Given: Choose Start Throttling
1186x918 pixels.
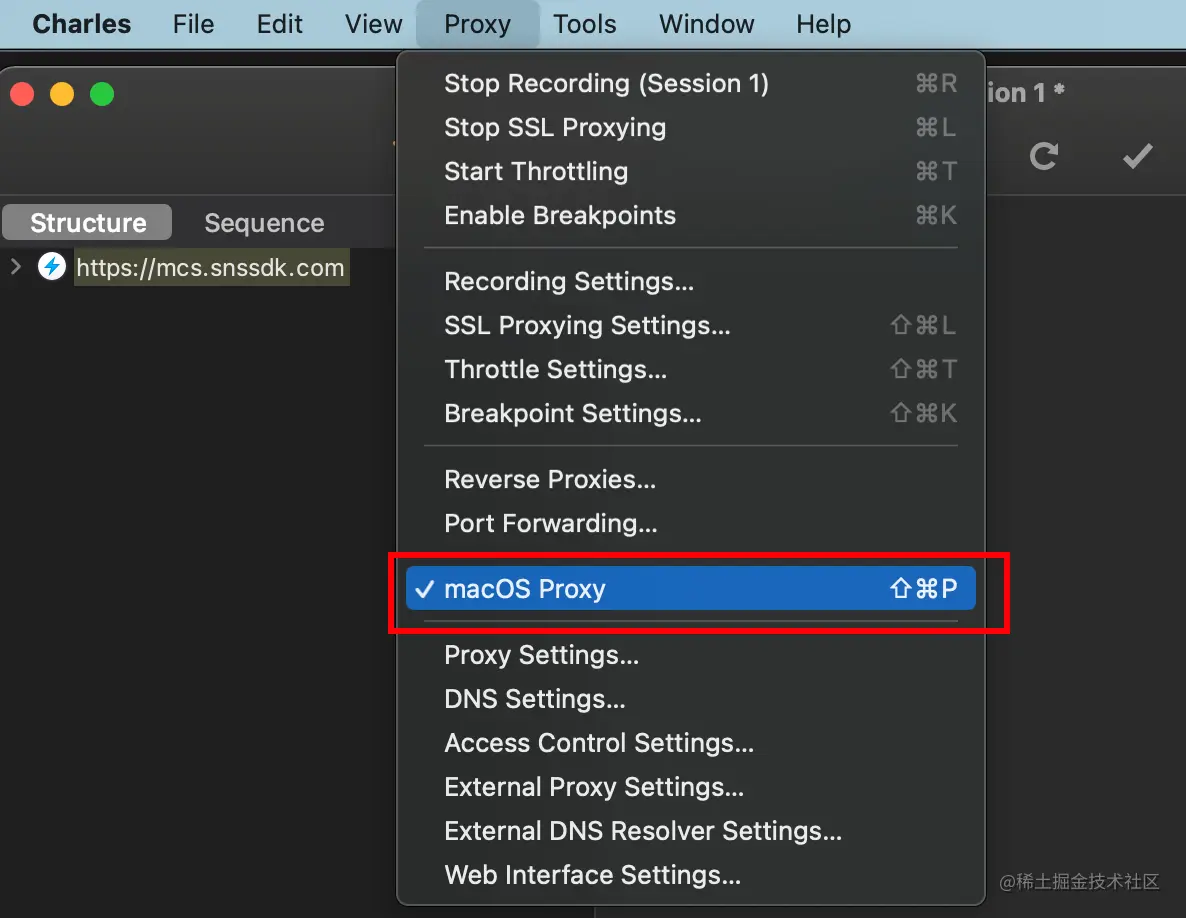Looking at the screenshot, I should [x=691, y=171].
